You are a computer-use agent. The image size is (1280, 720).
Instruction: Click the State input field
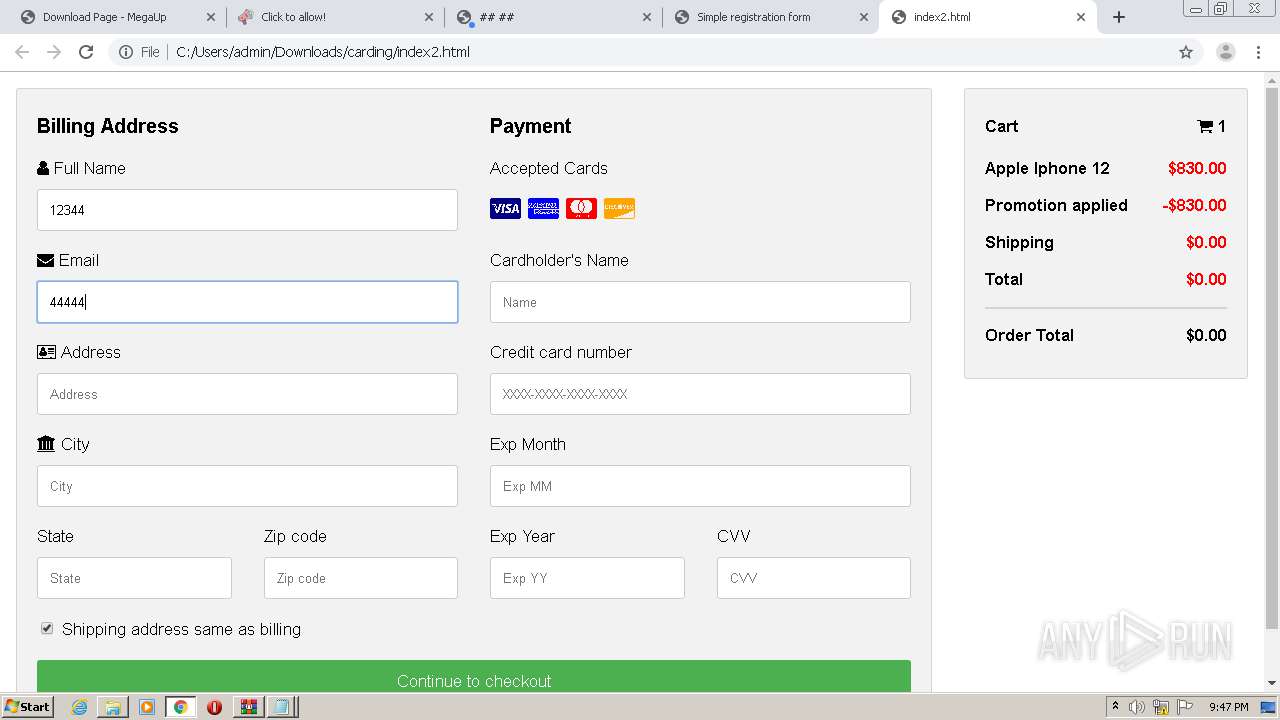coord(134,578)
